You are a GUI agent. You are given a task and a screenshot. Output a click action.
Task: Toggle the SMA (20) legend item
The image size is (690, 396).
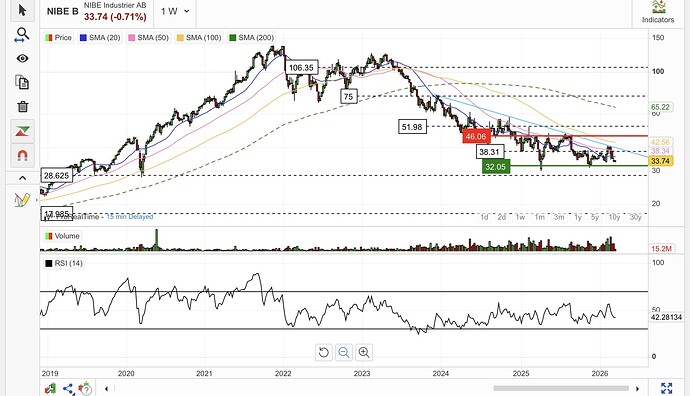(100, 38)
